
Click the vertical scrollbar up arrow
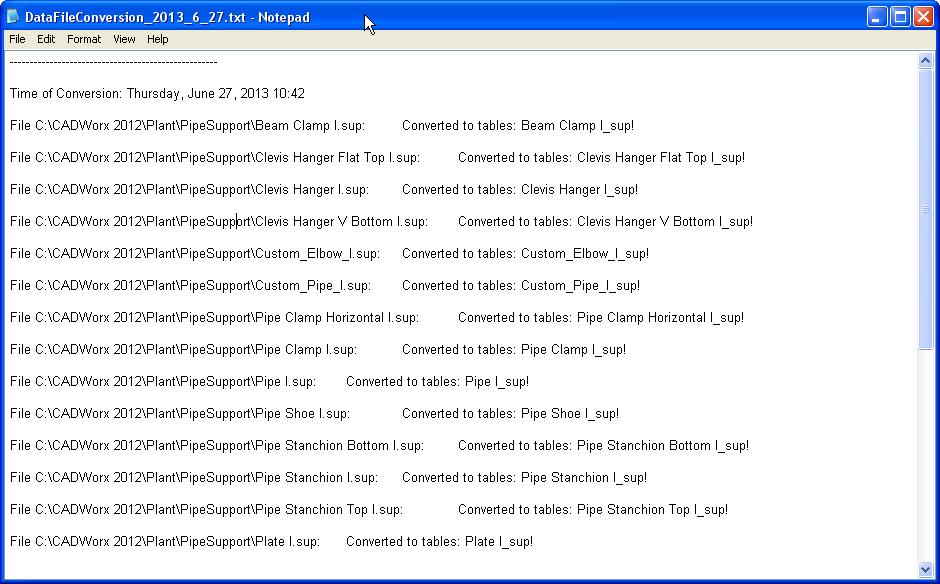[x=925, y=61]
